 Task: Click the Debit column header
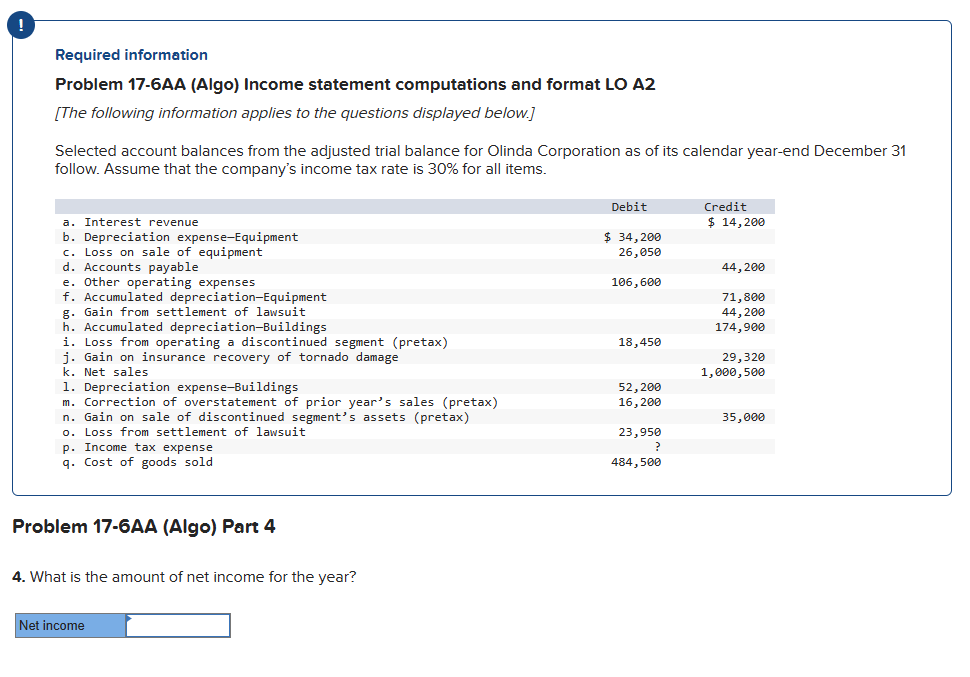pos(628,207)
